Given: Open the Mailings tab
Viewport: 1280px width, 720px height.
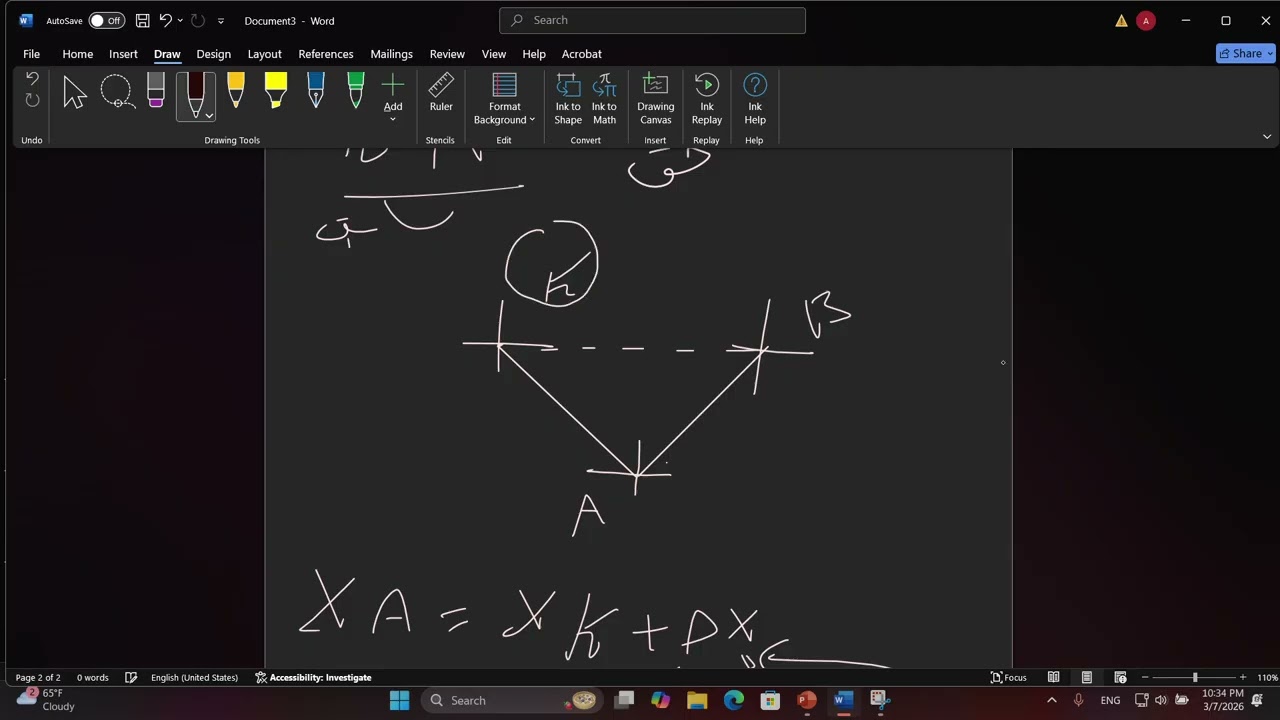Looking at the screenshot, I should 391,54.
